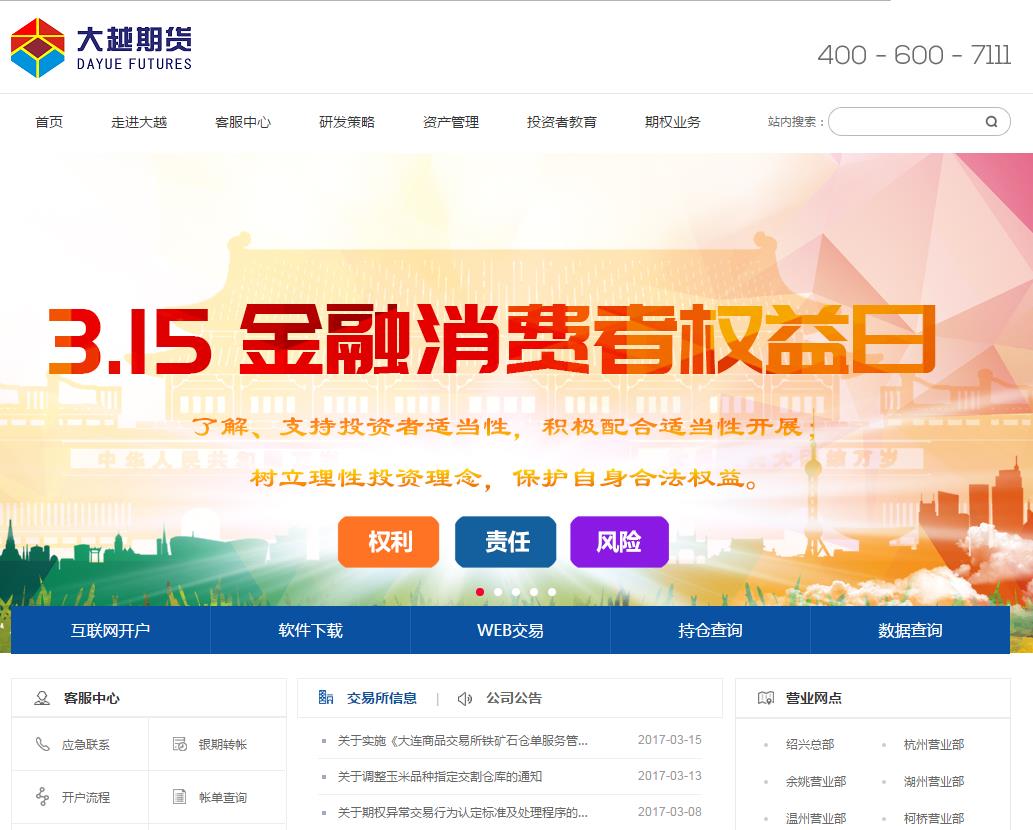Click the 2017-03-13 date entry
The image size is (1033, 830).
click(669, 775)
